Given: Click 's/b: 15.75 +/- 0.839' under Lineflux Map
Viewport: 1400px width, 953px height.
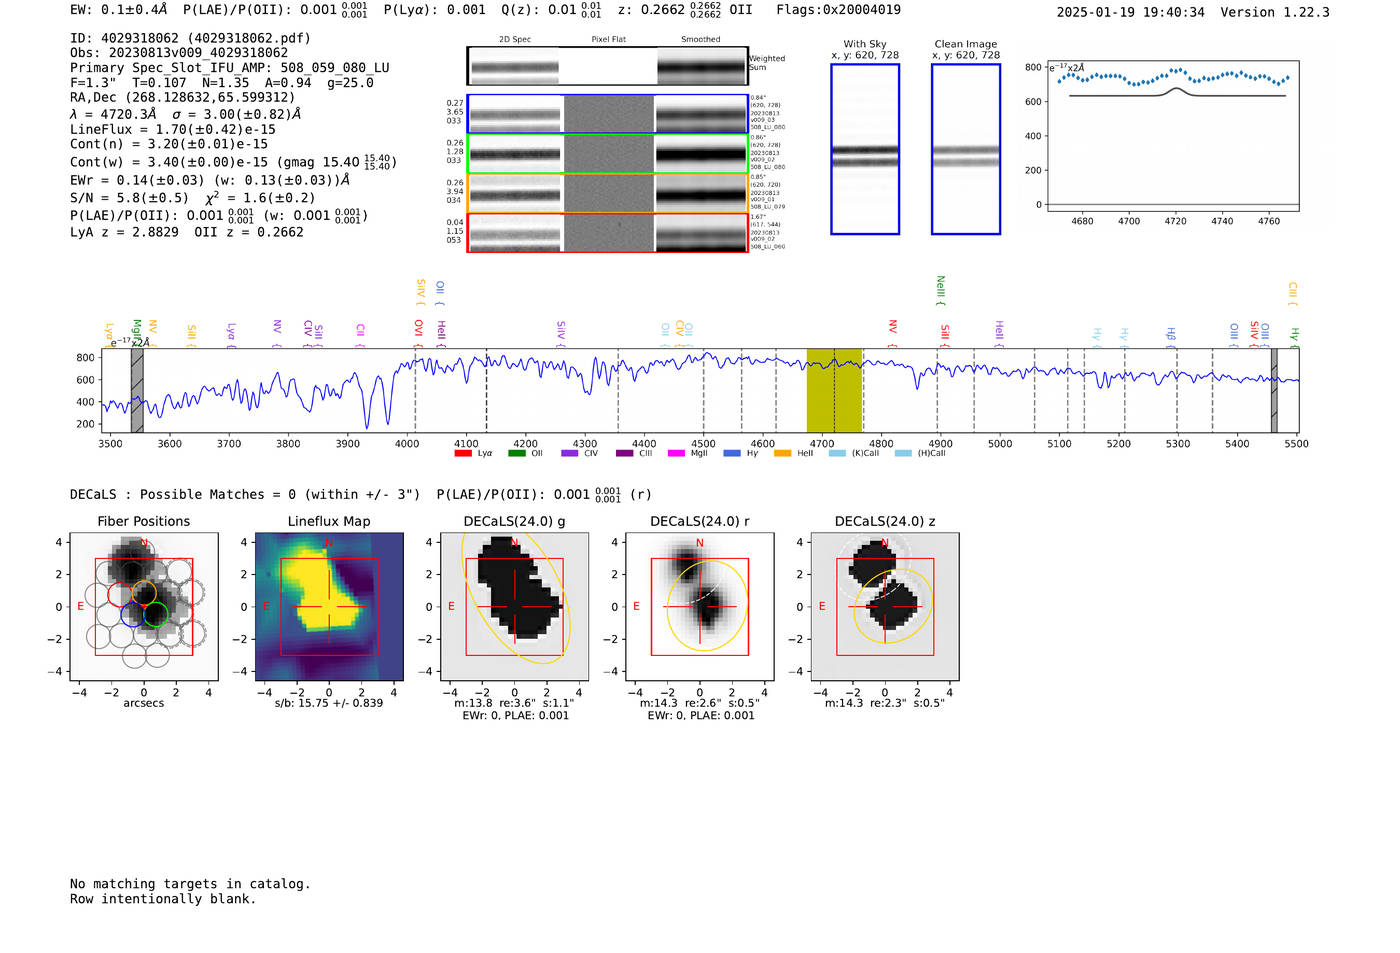Looking at the screenshot, I should coord(329,702).
